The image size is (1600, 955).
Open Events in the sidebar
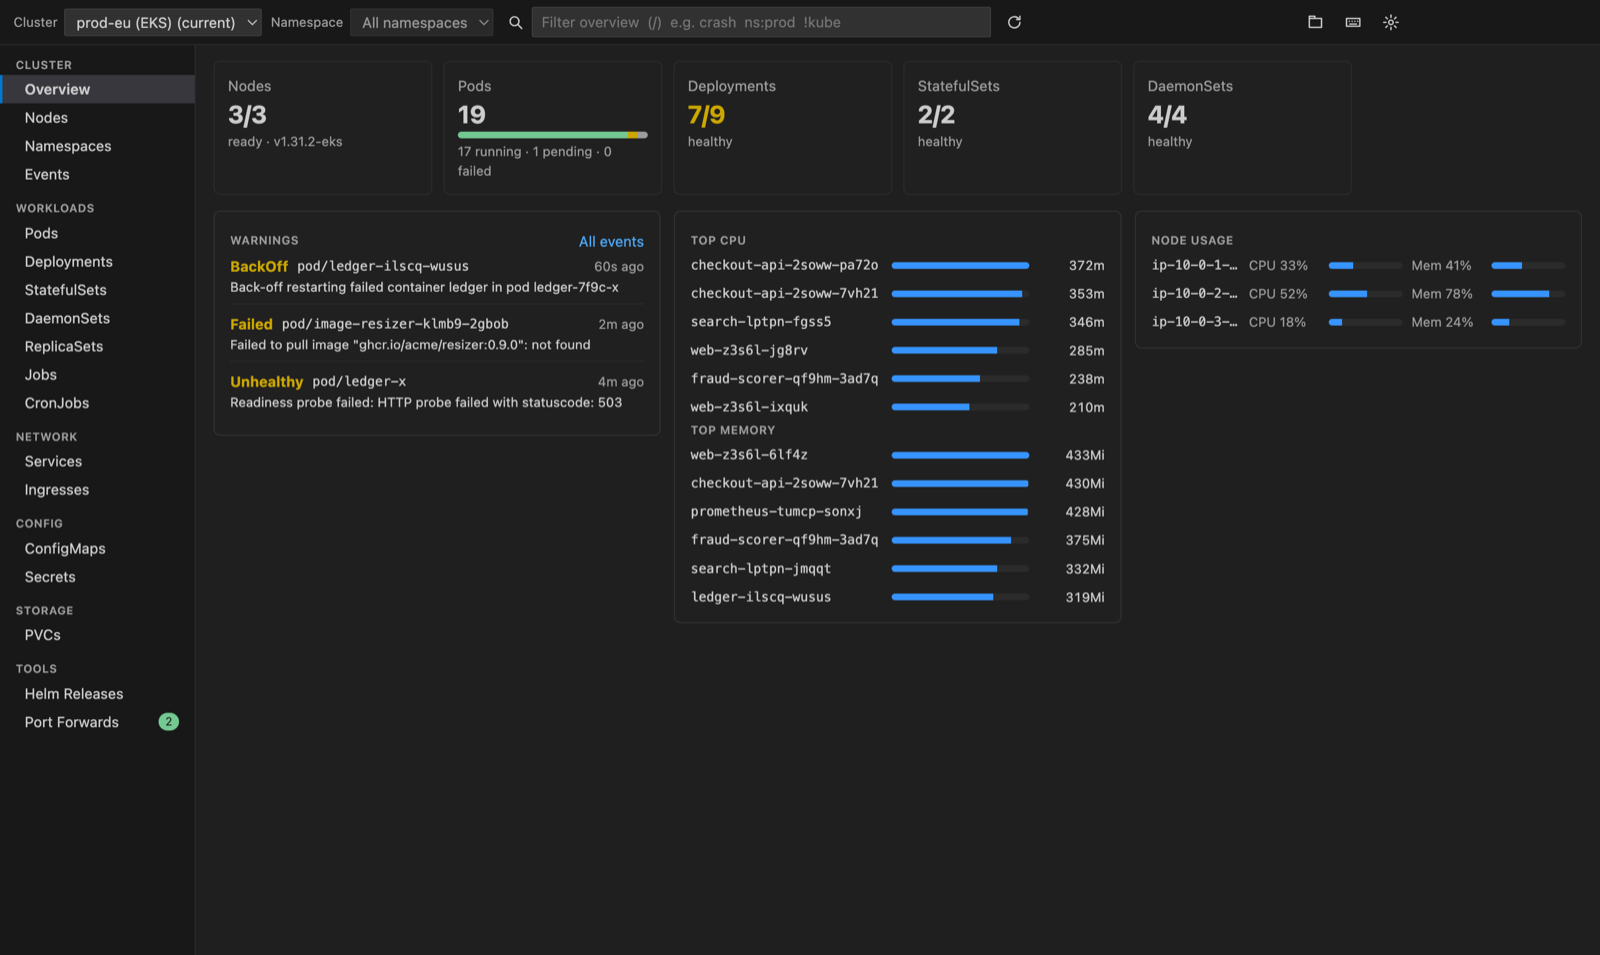coord(97,174)
